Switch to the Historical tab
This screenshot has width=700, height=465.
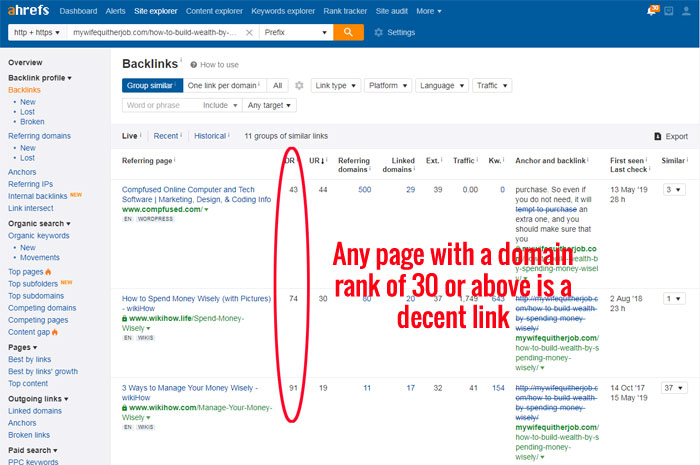coord(210,136)
